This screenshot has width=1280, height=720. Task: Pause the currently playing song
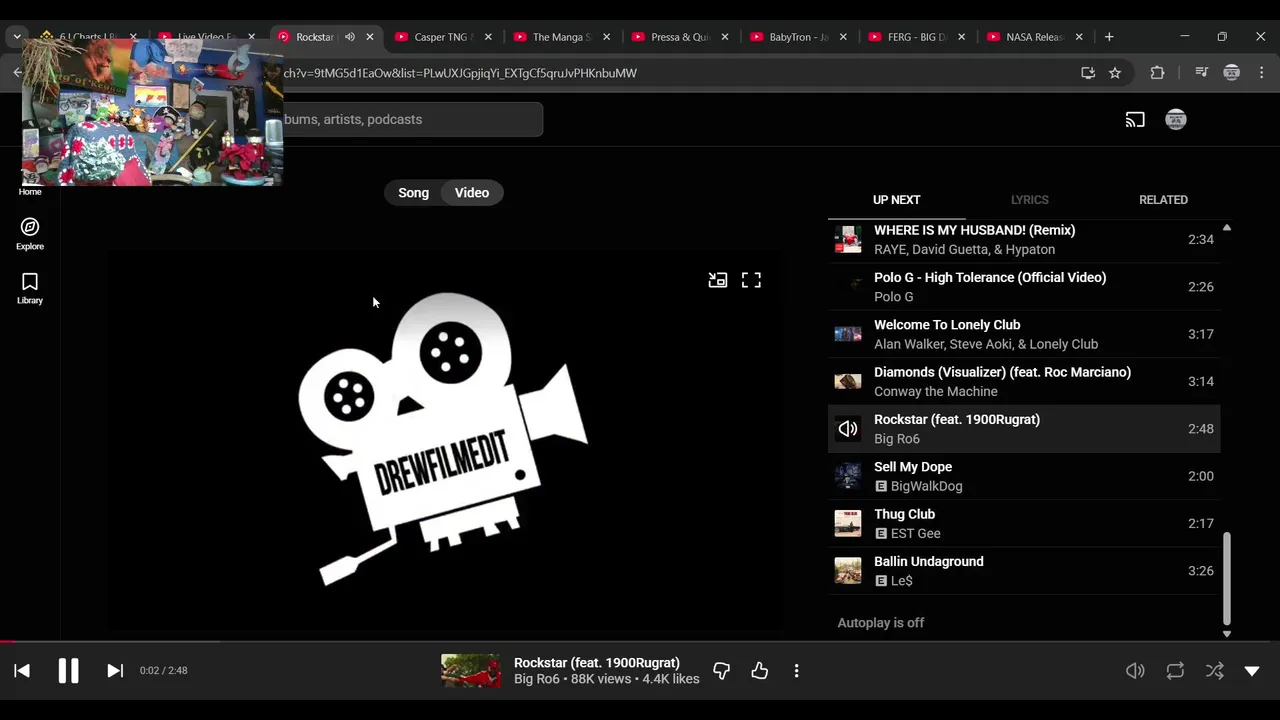pos(68,671)
